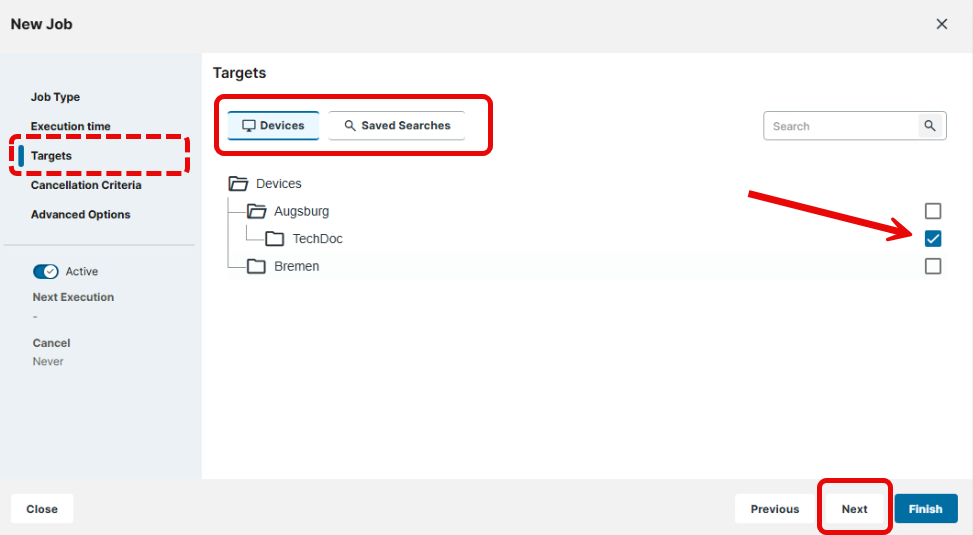
Task: Click the magnifier icon on Saved Searches
Action: [x=350, y=126]
